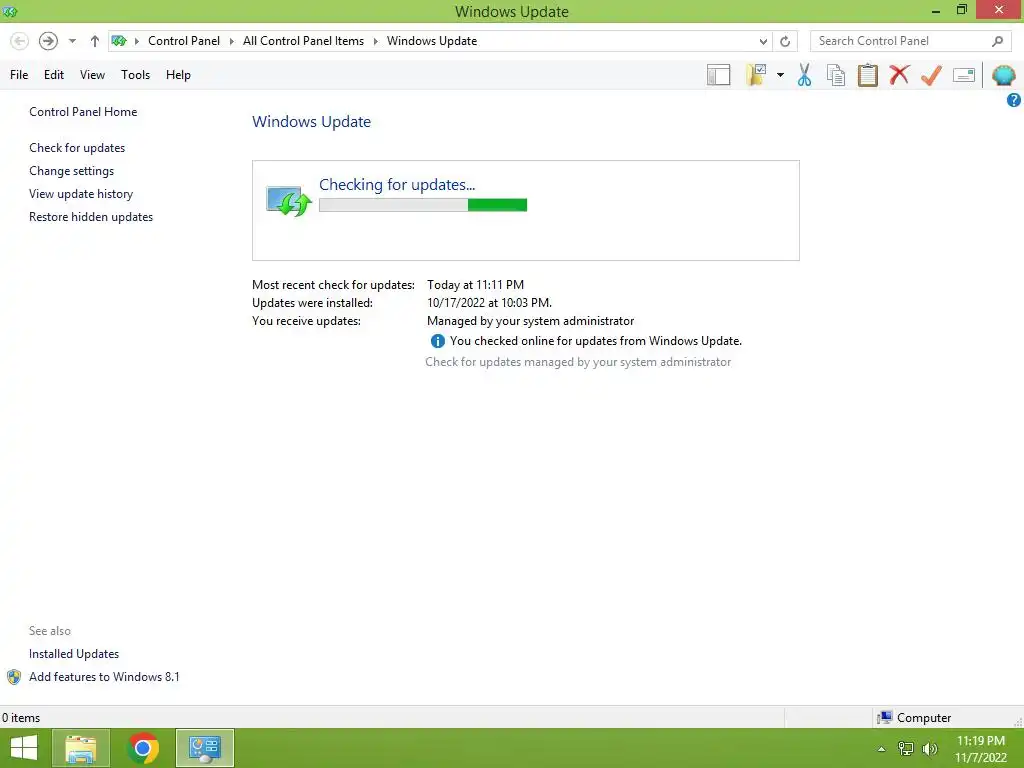Open the File menu

(x=19, y=75)
